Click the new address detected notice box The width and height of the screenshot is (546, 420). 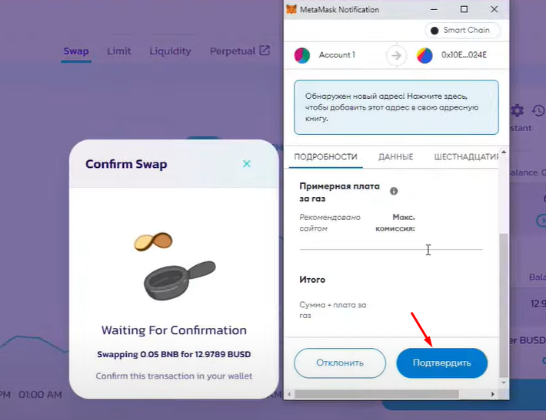(x=396, y=107)
